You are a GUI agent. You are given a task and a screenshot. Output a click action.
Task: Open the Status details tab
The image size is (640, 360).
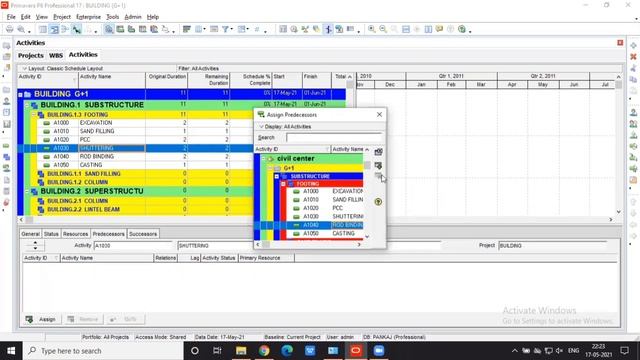[51, 234]
